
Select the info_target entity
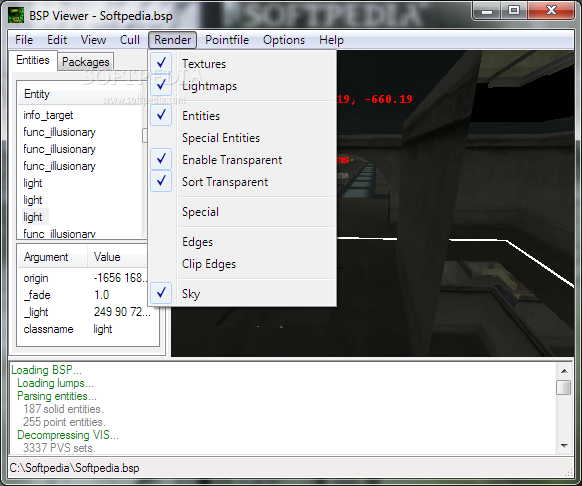coord(48,115)
